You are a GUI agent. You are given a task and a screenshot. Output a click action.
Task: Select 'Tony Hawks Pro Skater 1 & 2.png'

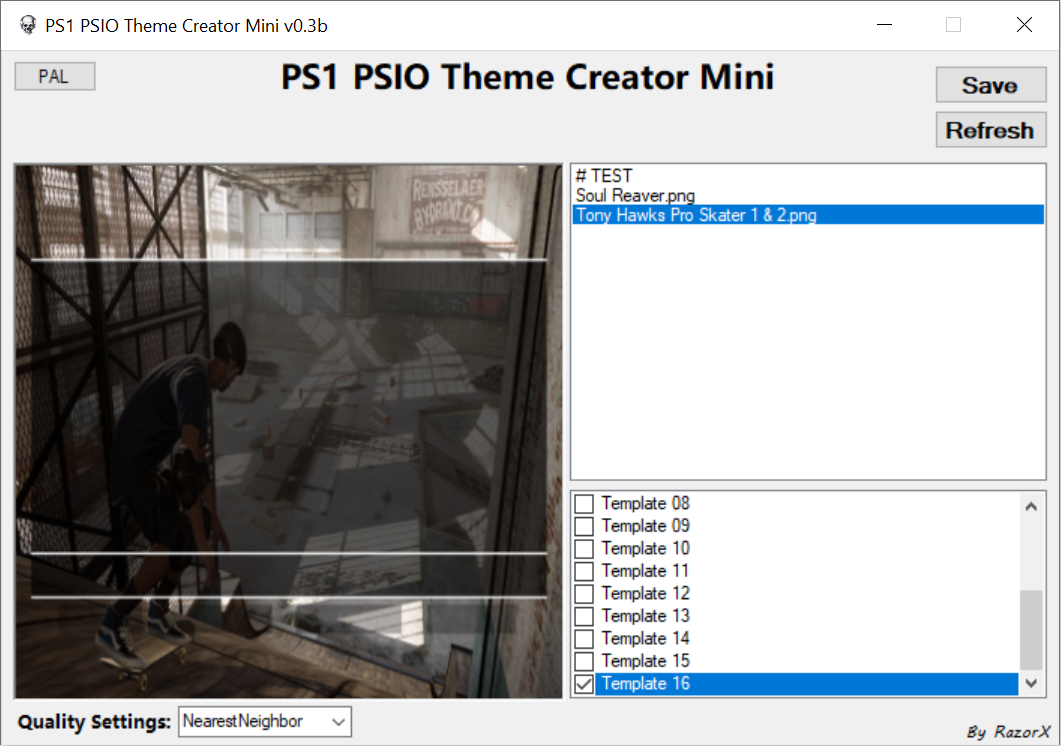(x=808, y=215)
